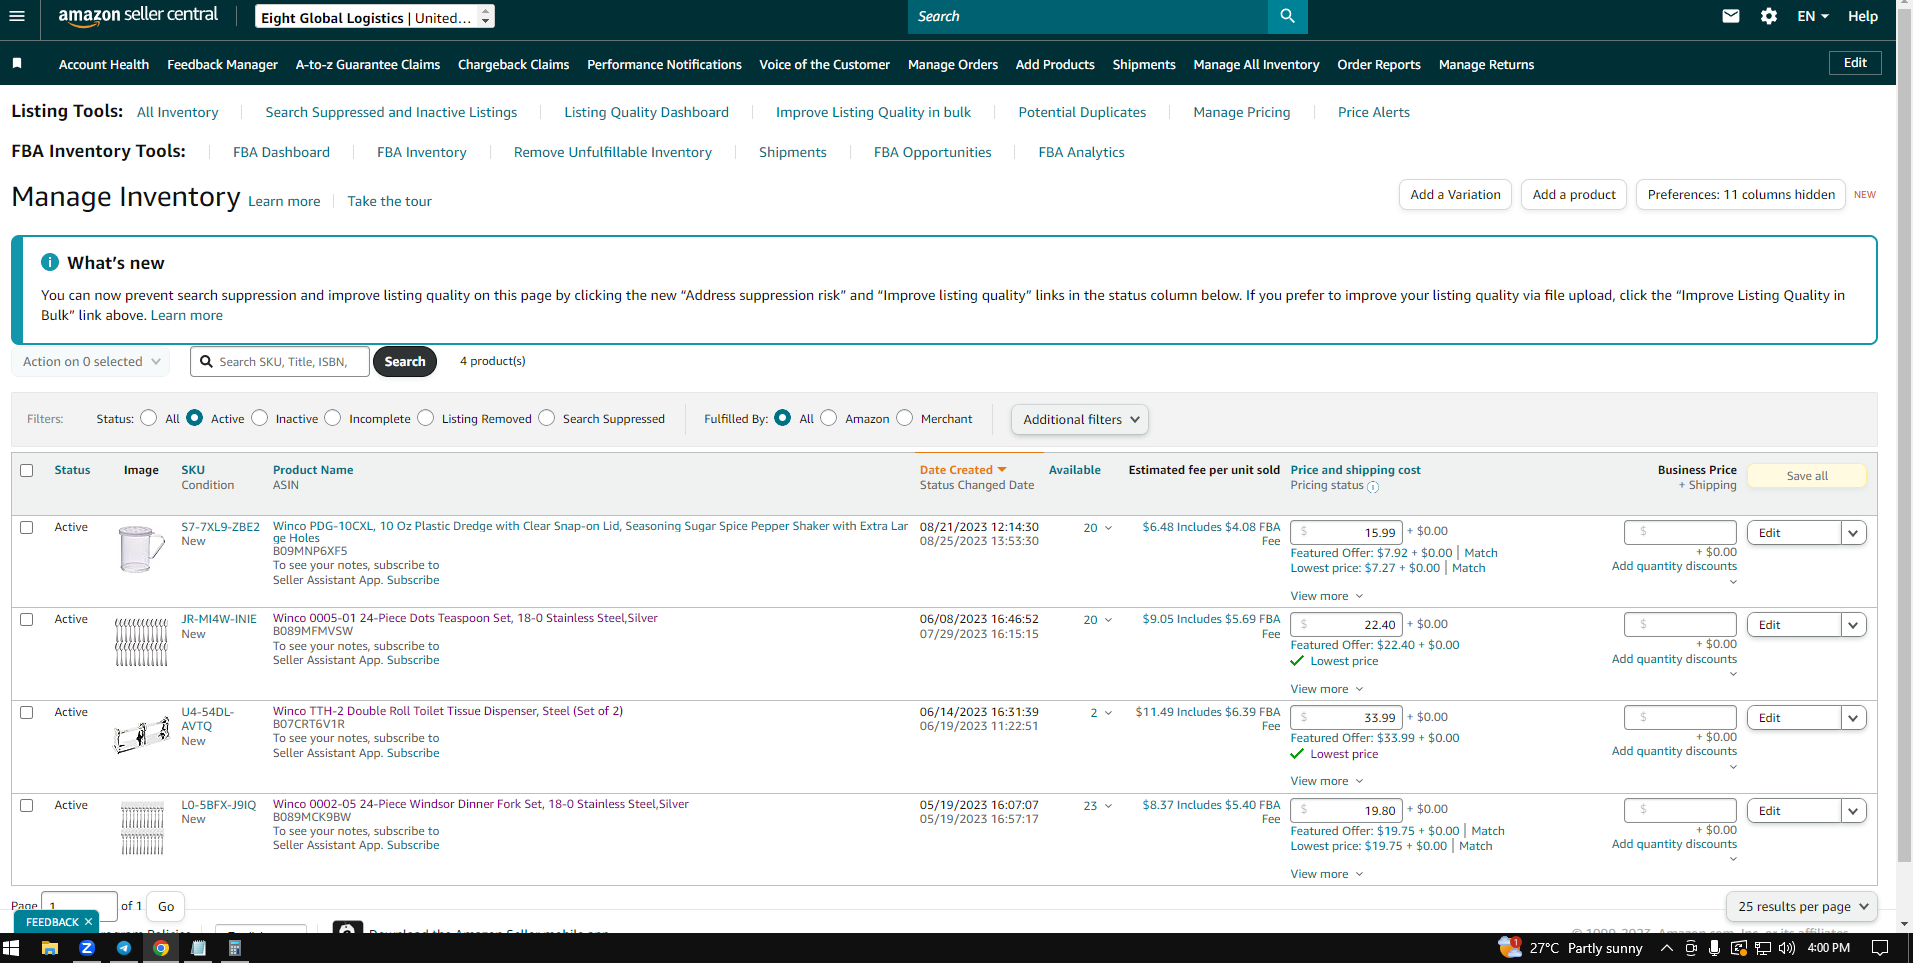Check the L0-5BFX-J9IQ row checkbox
The image size is (1913, 963).
pyautogui.click(x=27, y=805)
